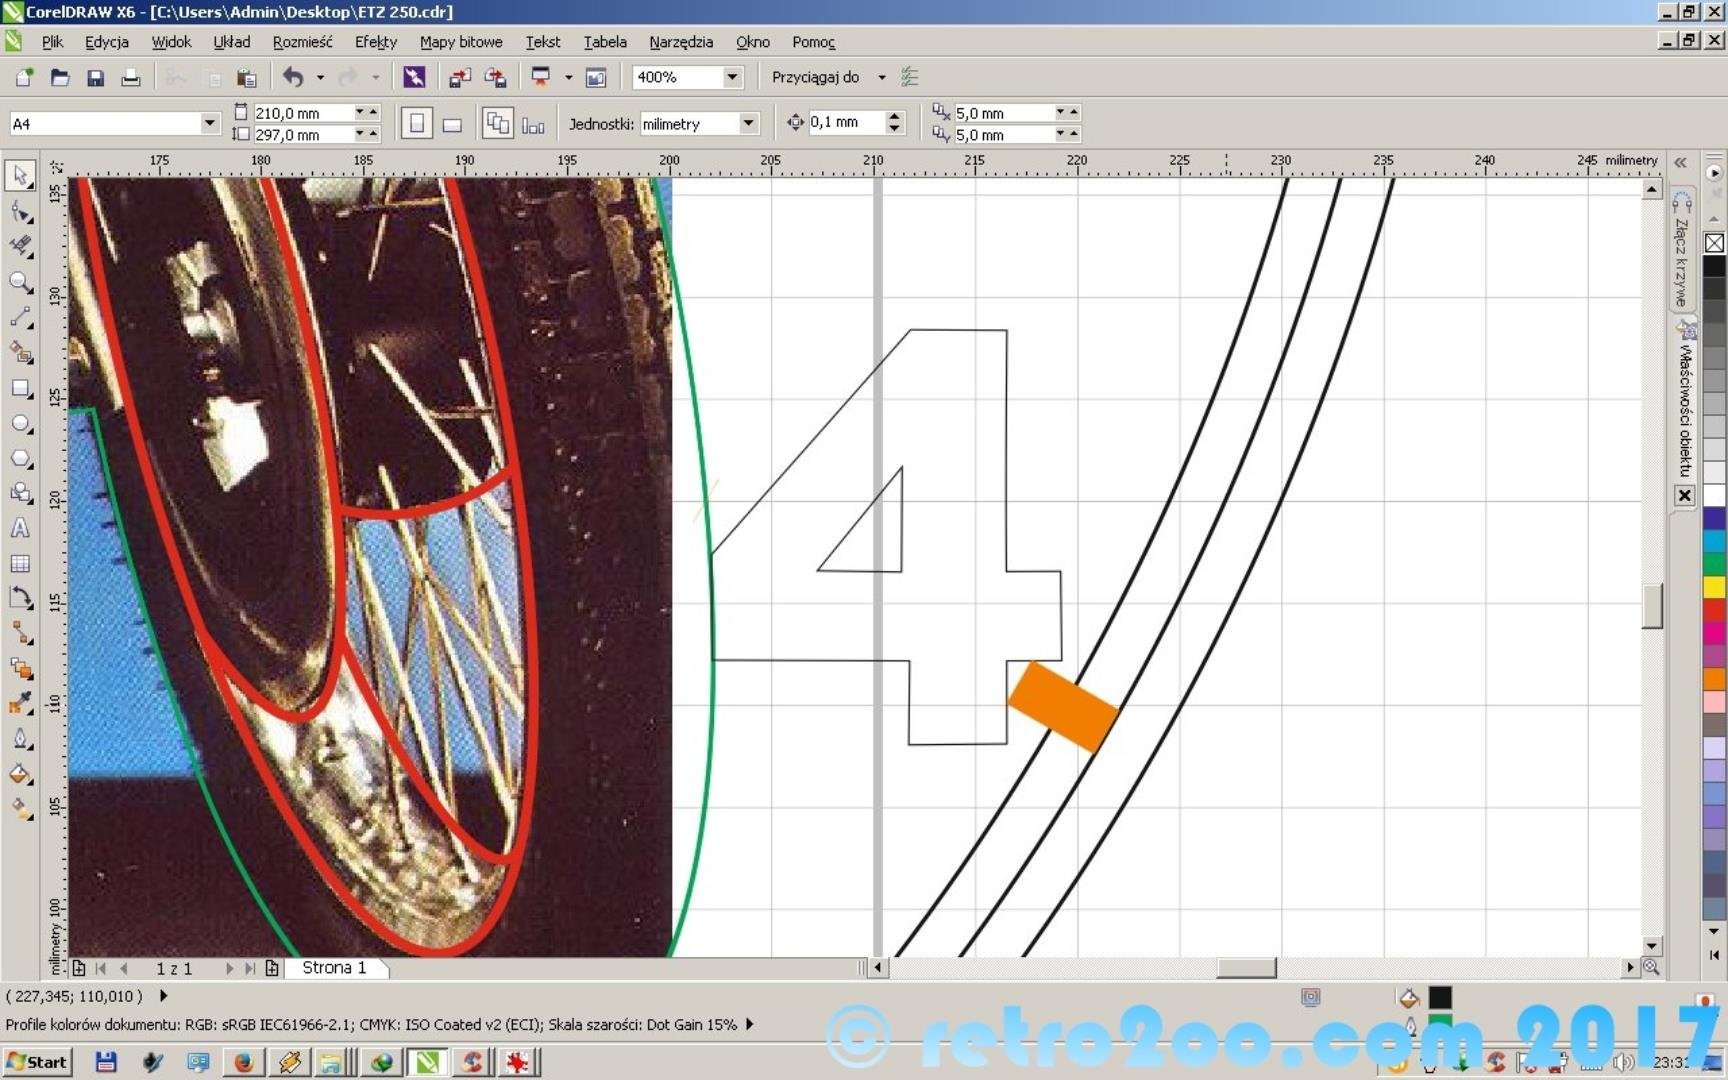Open the Efekty menu

(375, 42)
